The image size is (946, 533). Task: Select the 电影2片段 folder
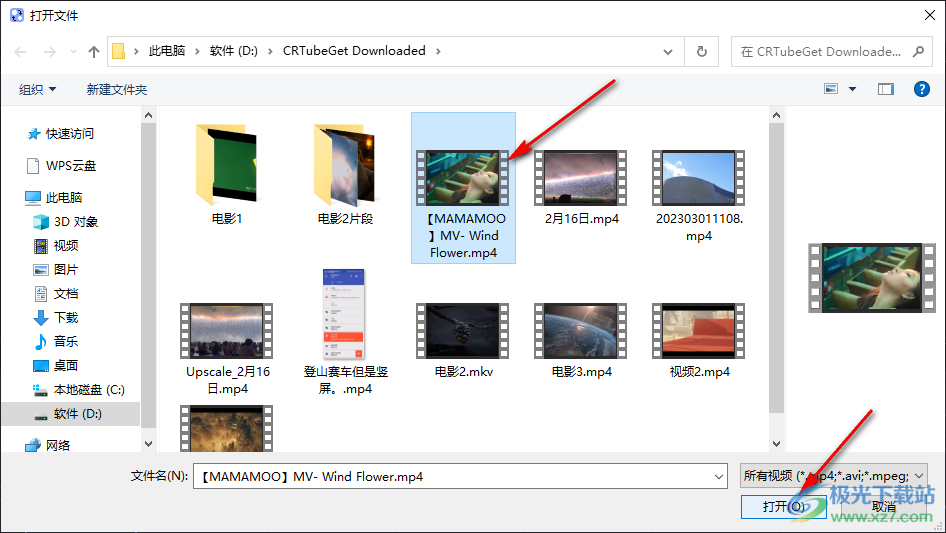tap(345, 175)
